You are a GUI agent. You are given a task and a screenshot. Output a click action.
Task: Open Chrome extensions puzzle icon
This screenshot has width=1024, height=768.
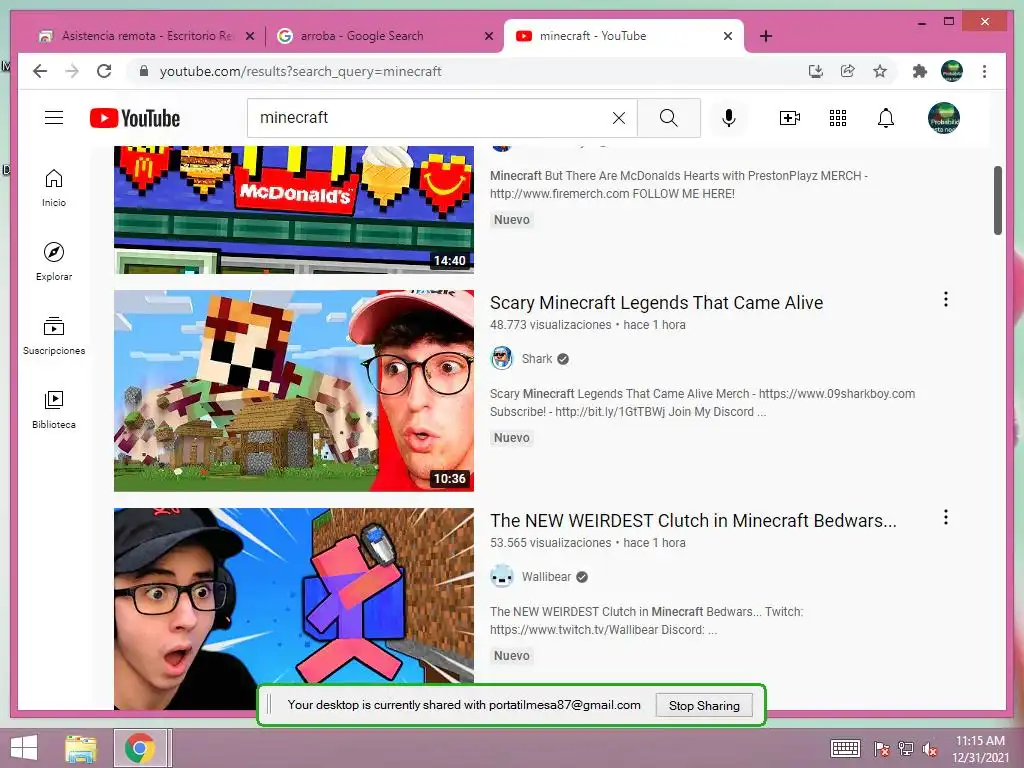pyautogui.click(x=920, y=71)
